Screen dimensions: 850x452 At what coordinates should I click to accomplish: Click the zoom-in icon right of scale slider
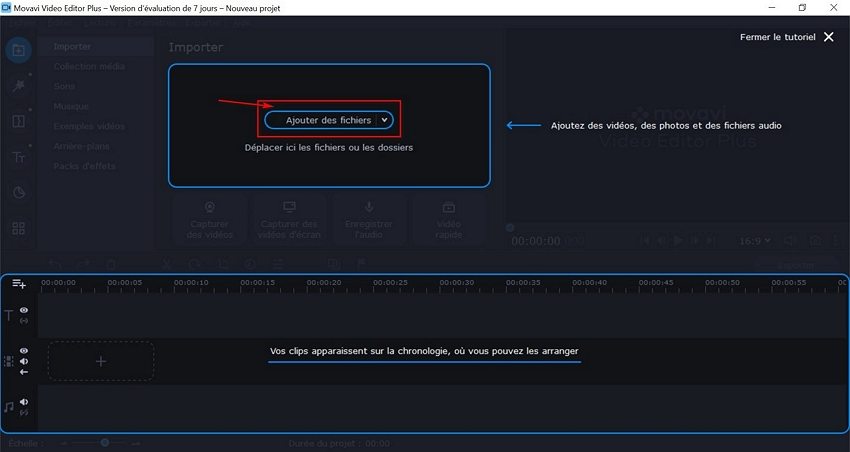[x=136, y=443]
